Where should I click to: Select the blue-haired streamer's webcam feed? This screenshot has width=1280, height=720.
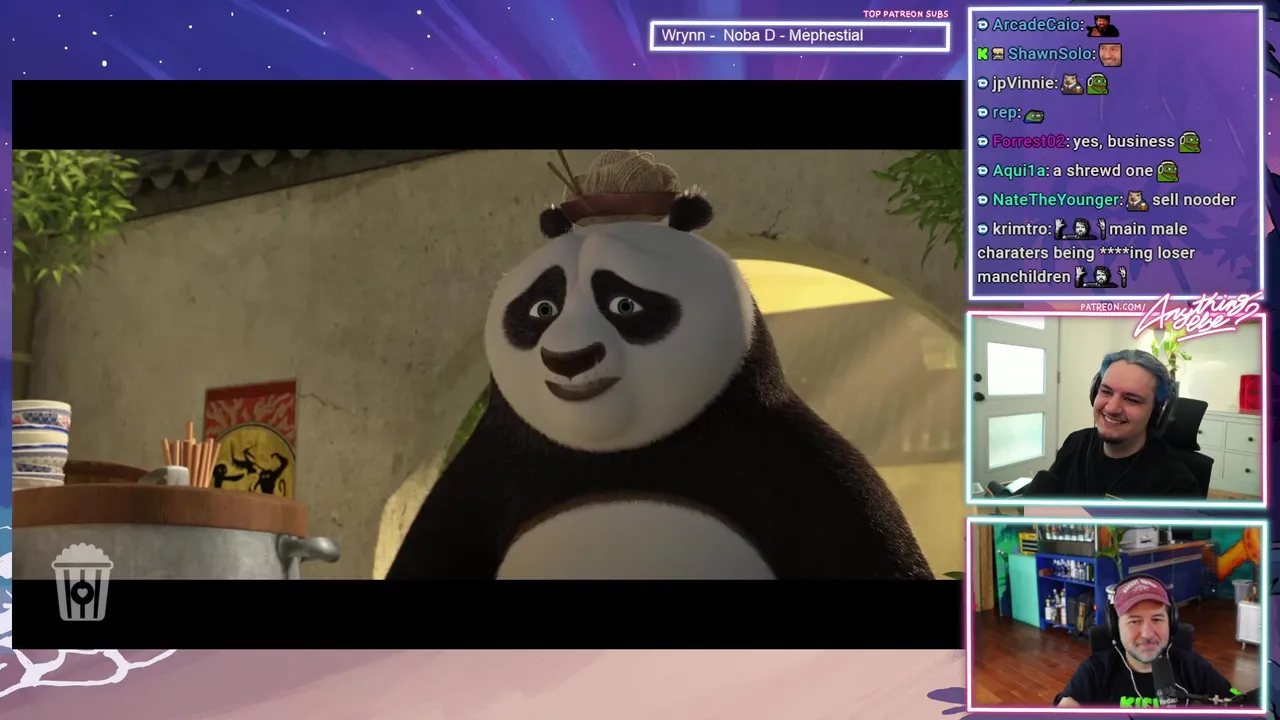click(x=1116, y=407)
